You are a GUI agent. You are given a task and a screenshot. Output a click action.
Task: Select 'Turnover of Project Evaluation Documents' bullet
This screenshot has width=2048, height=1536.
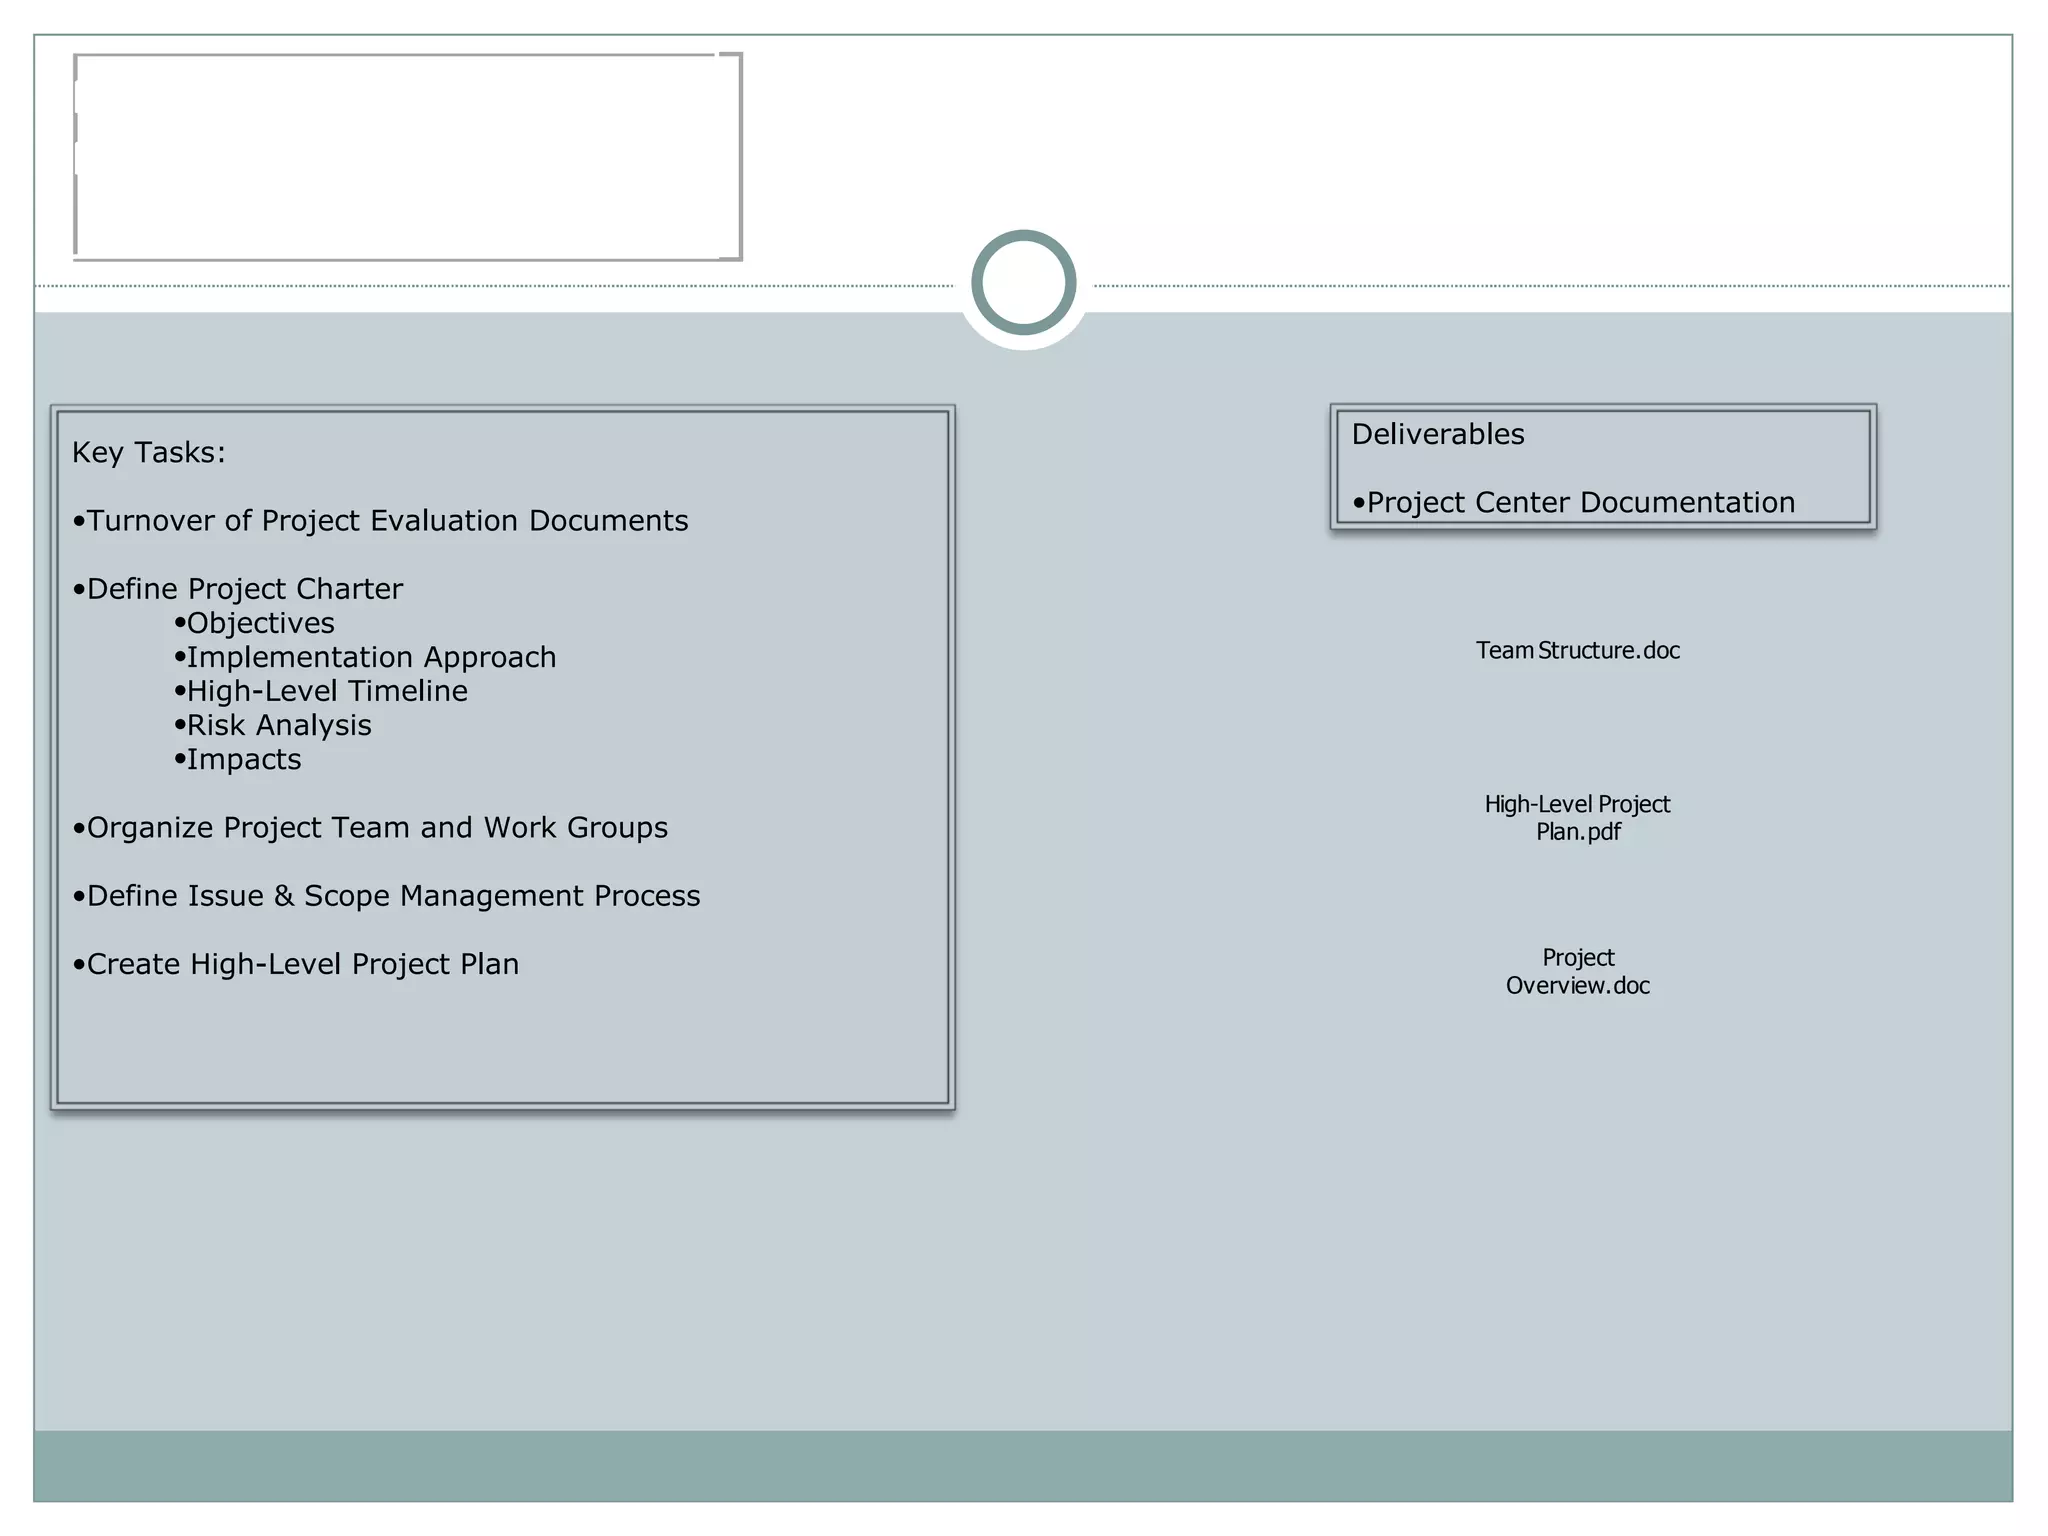click(381, 521)
